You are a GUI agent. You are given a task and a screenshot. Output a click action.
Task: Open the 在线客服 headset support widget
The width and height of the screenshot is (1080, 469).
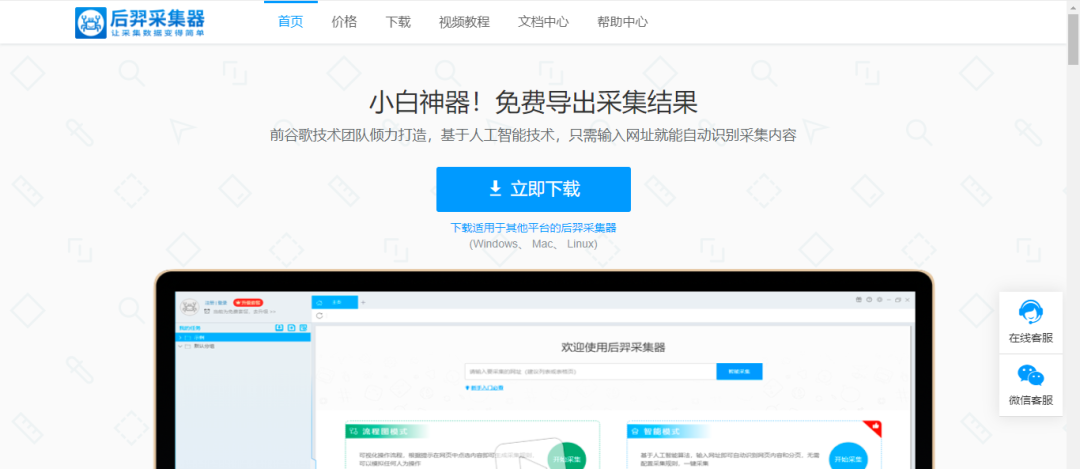(x=1030, y=323)
